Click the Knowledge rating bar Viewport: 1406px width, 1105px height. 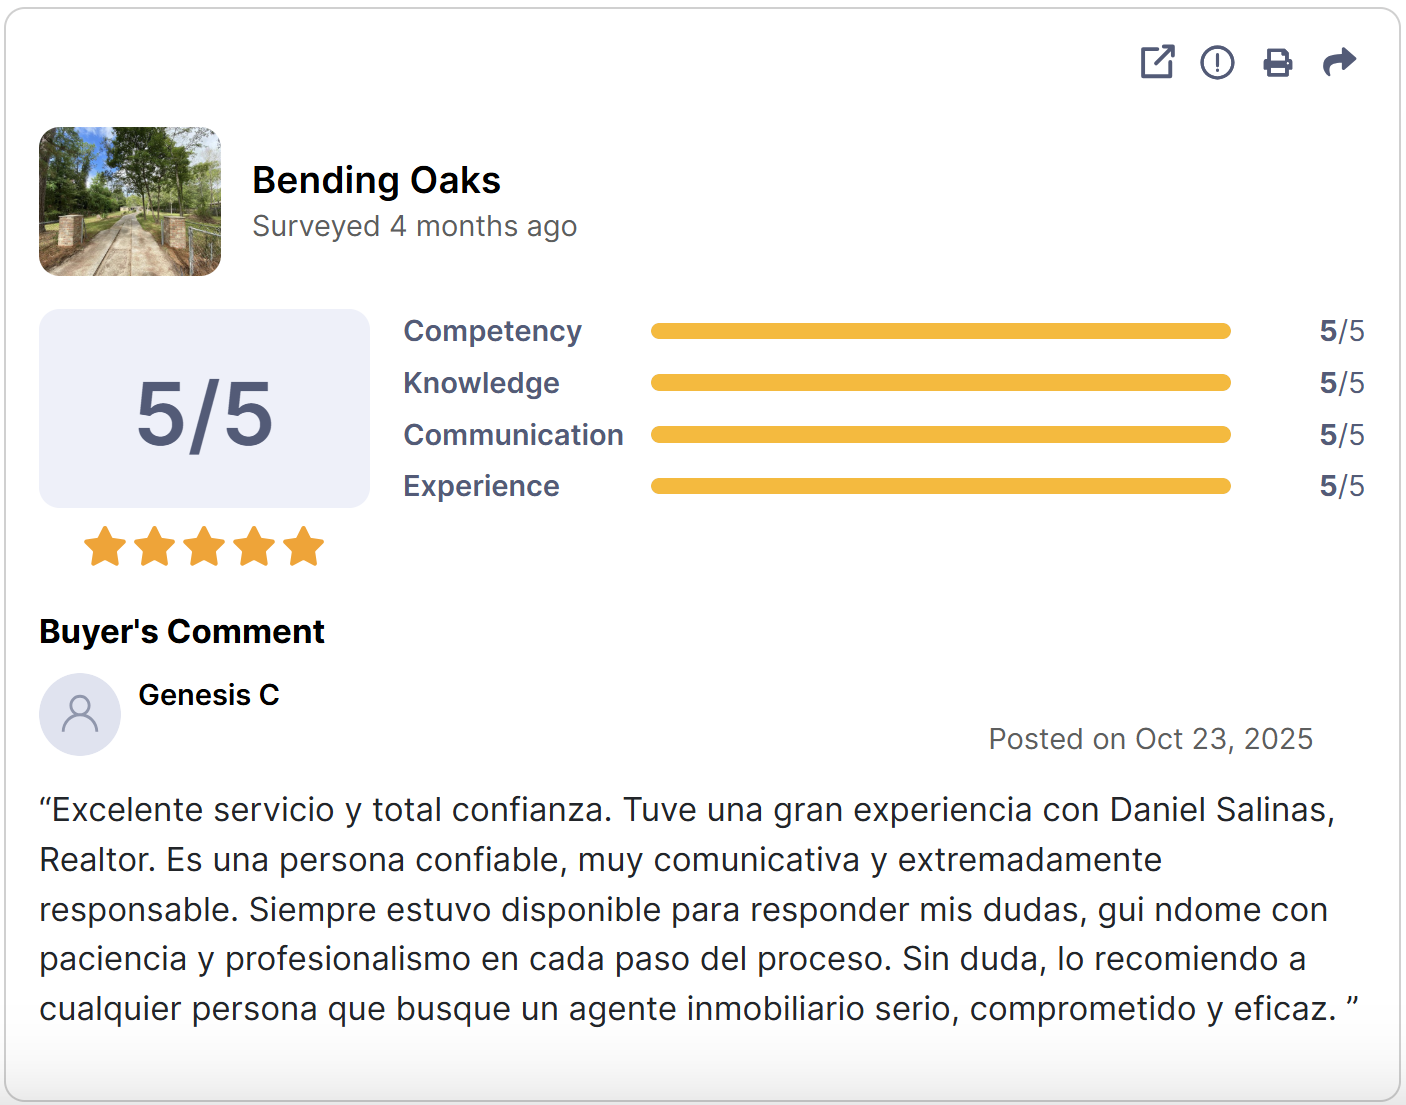pyautogui.click(x=940, y=383)
